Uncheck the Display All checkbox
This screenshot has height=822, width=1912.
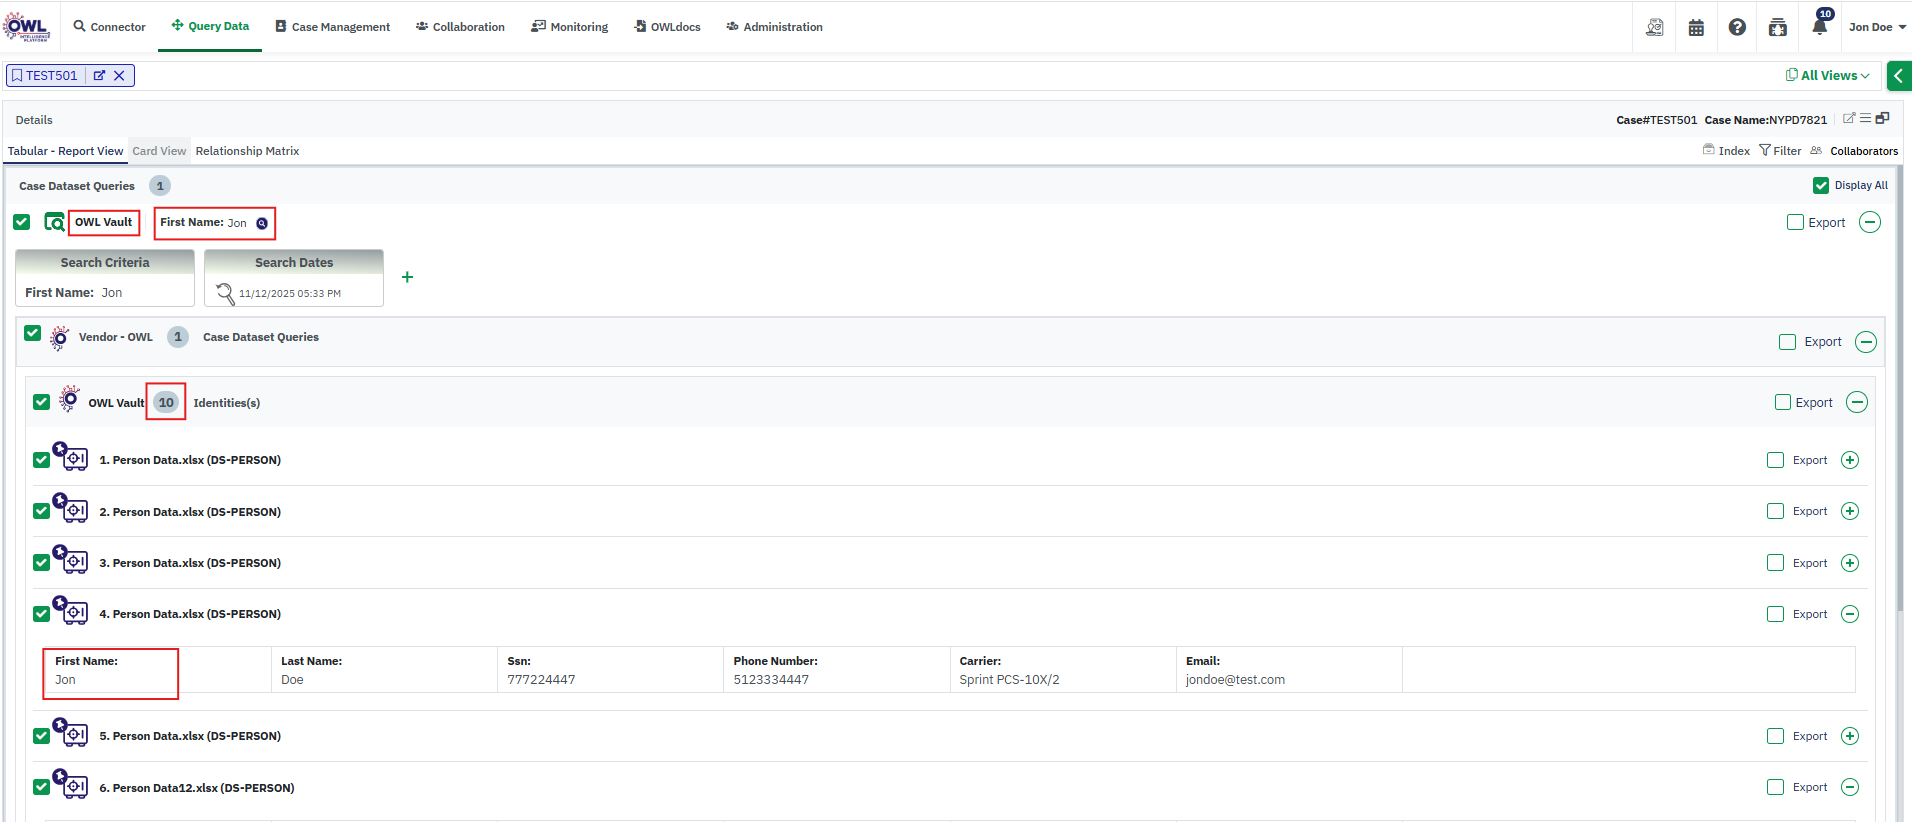click(x=1821, y=186)
